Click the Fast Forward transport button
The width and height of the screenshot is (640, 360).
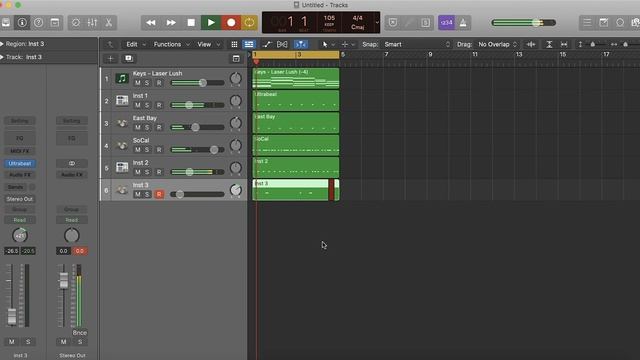171,22
